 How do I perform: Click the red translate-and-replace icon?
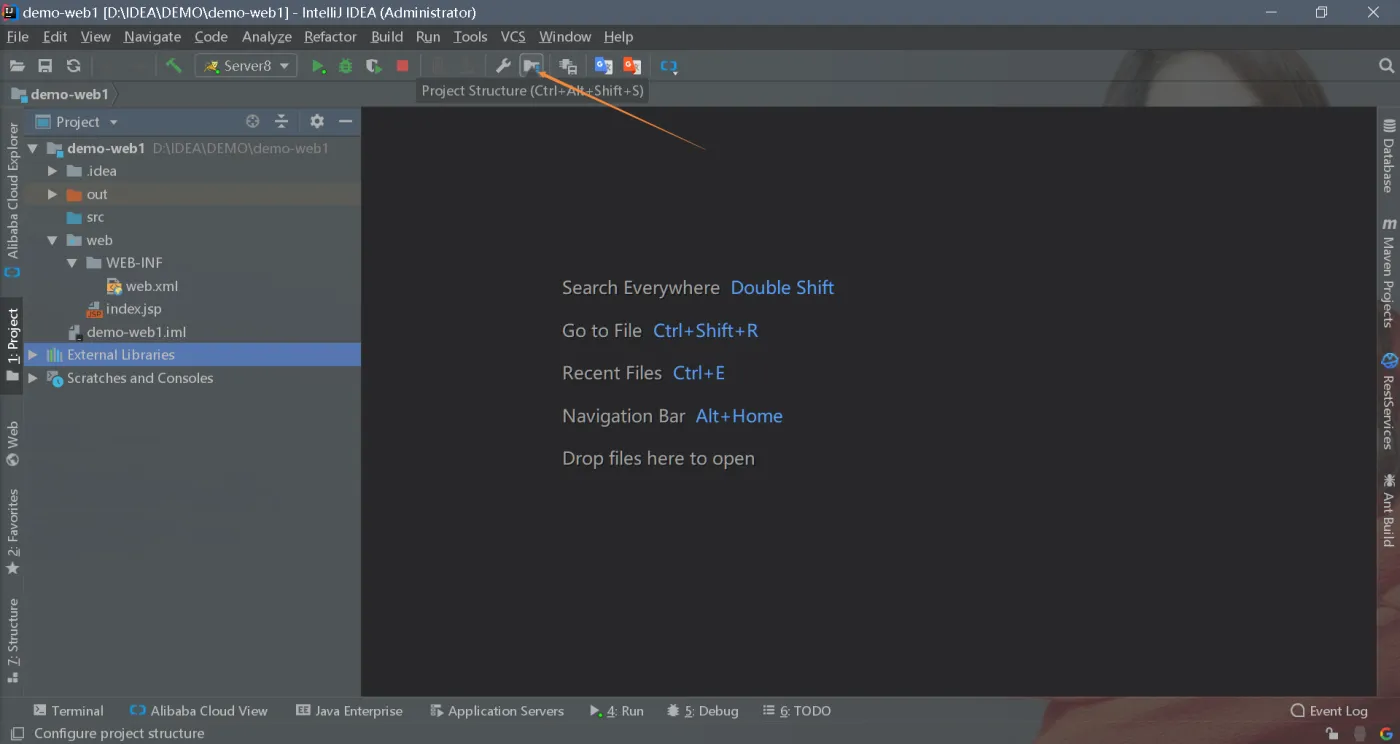[632, 66]
